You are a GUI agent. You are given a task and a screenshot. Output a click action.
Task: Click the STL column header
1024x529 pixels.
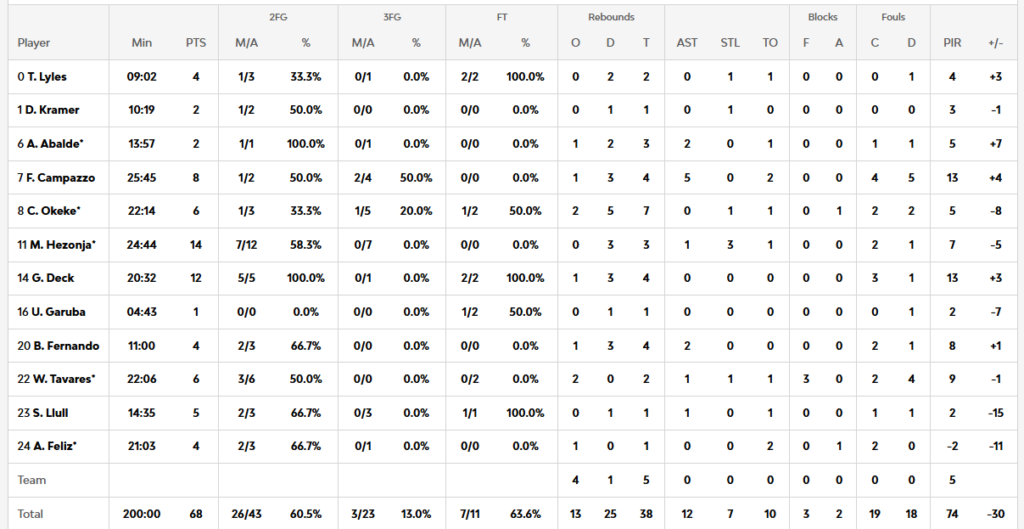730,43
